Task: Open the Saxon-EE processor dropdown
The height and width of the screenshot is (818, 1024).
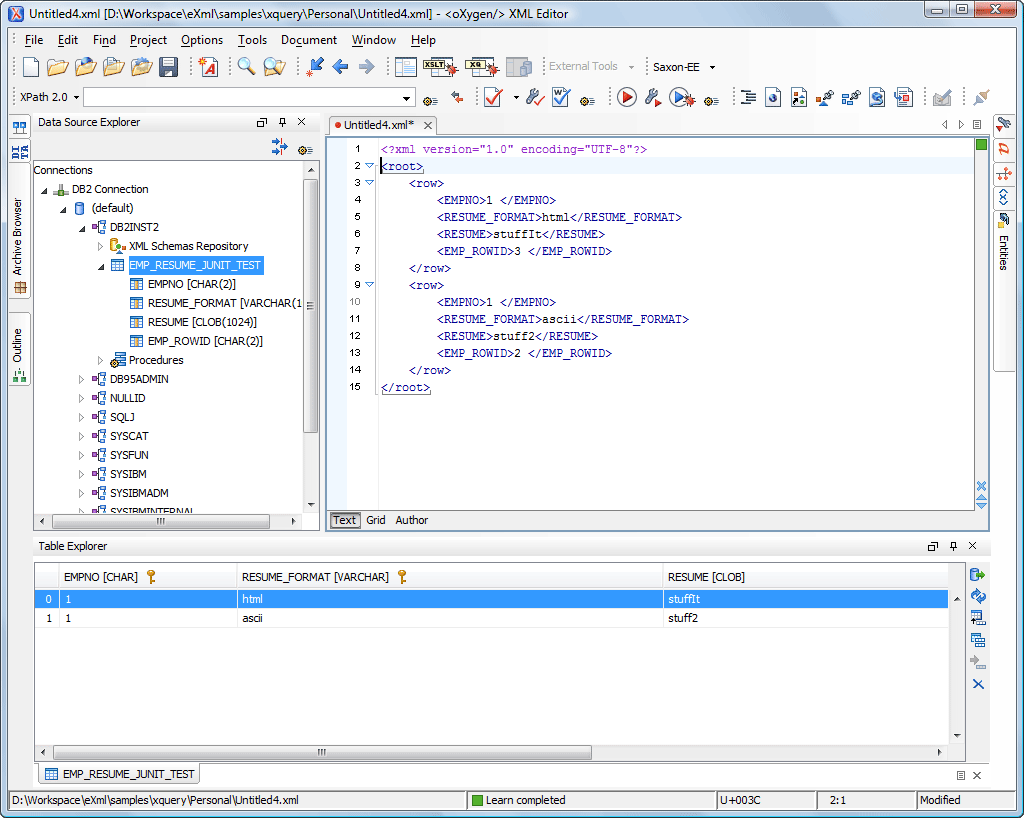Action: pyautogui.click(x=711, y=66)
